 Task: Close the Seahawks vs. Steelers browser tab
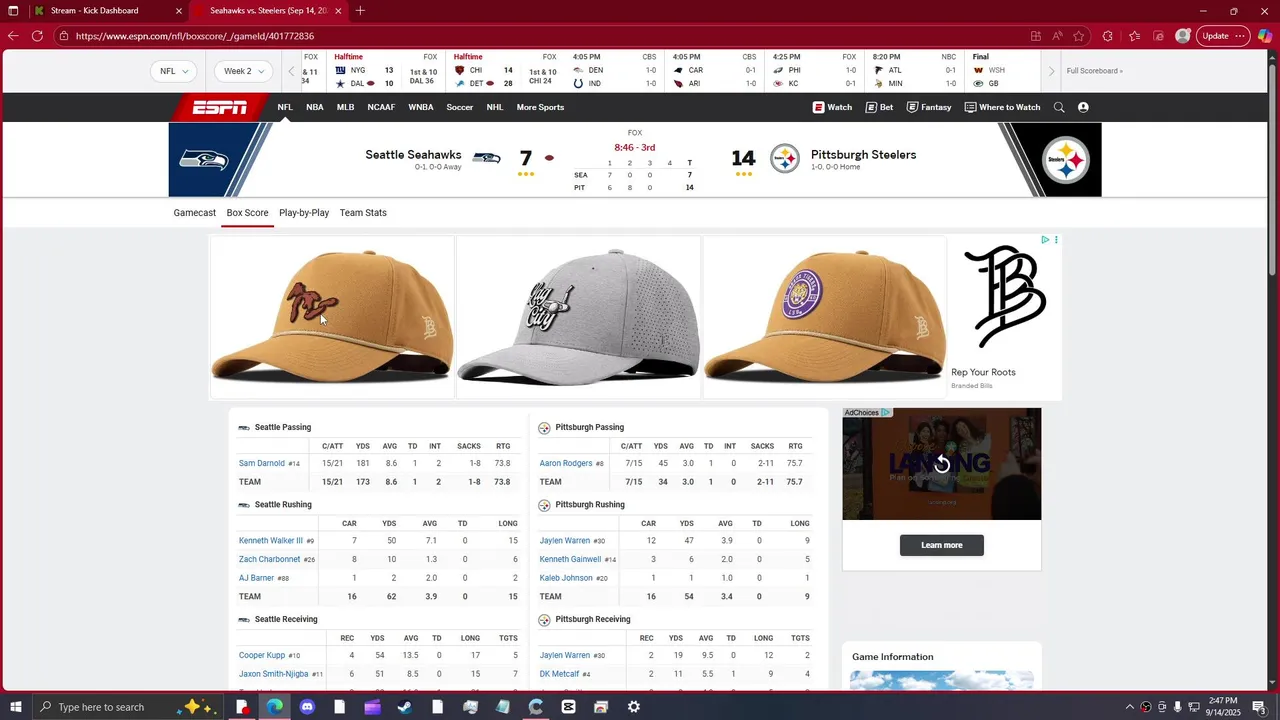click(x=339, y=11)
